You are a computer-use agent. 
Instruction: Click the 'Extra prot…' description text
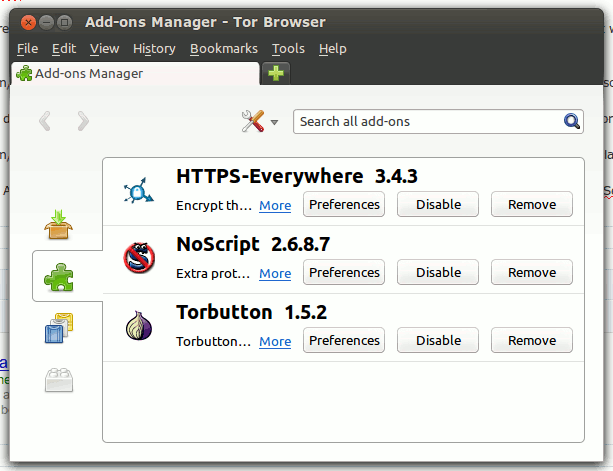(213, 273)
